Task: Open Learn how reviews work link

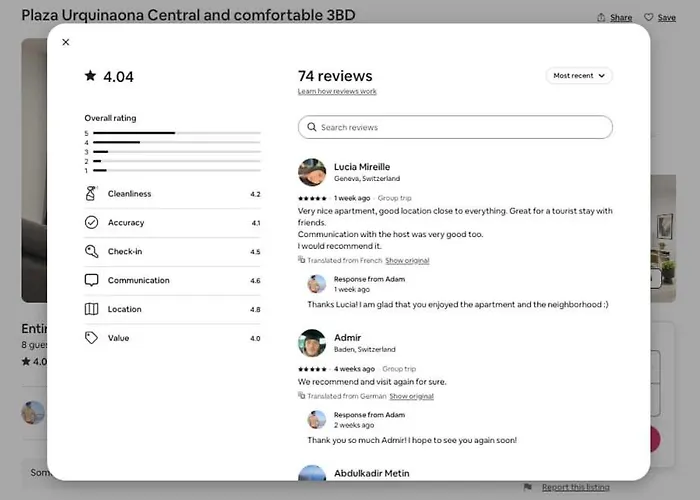Action: (x=337, y=91)
